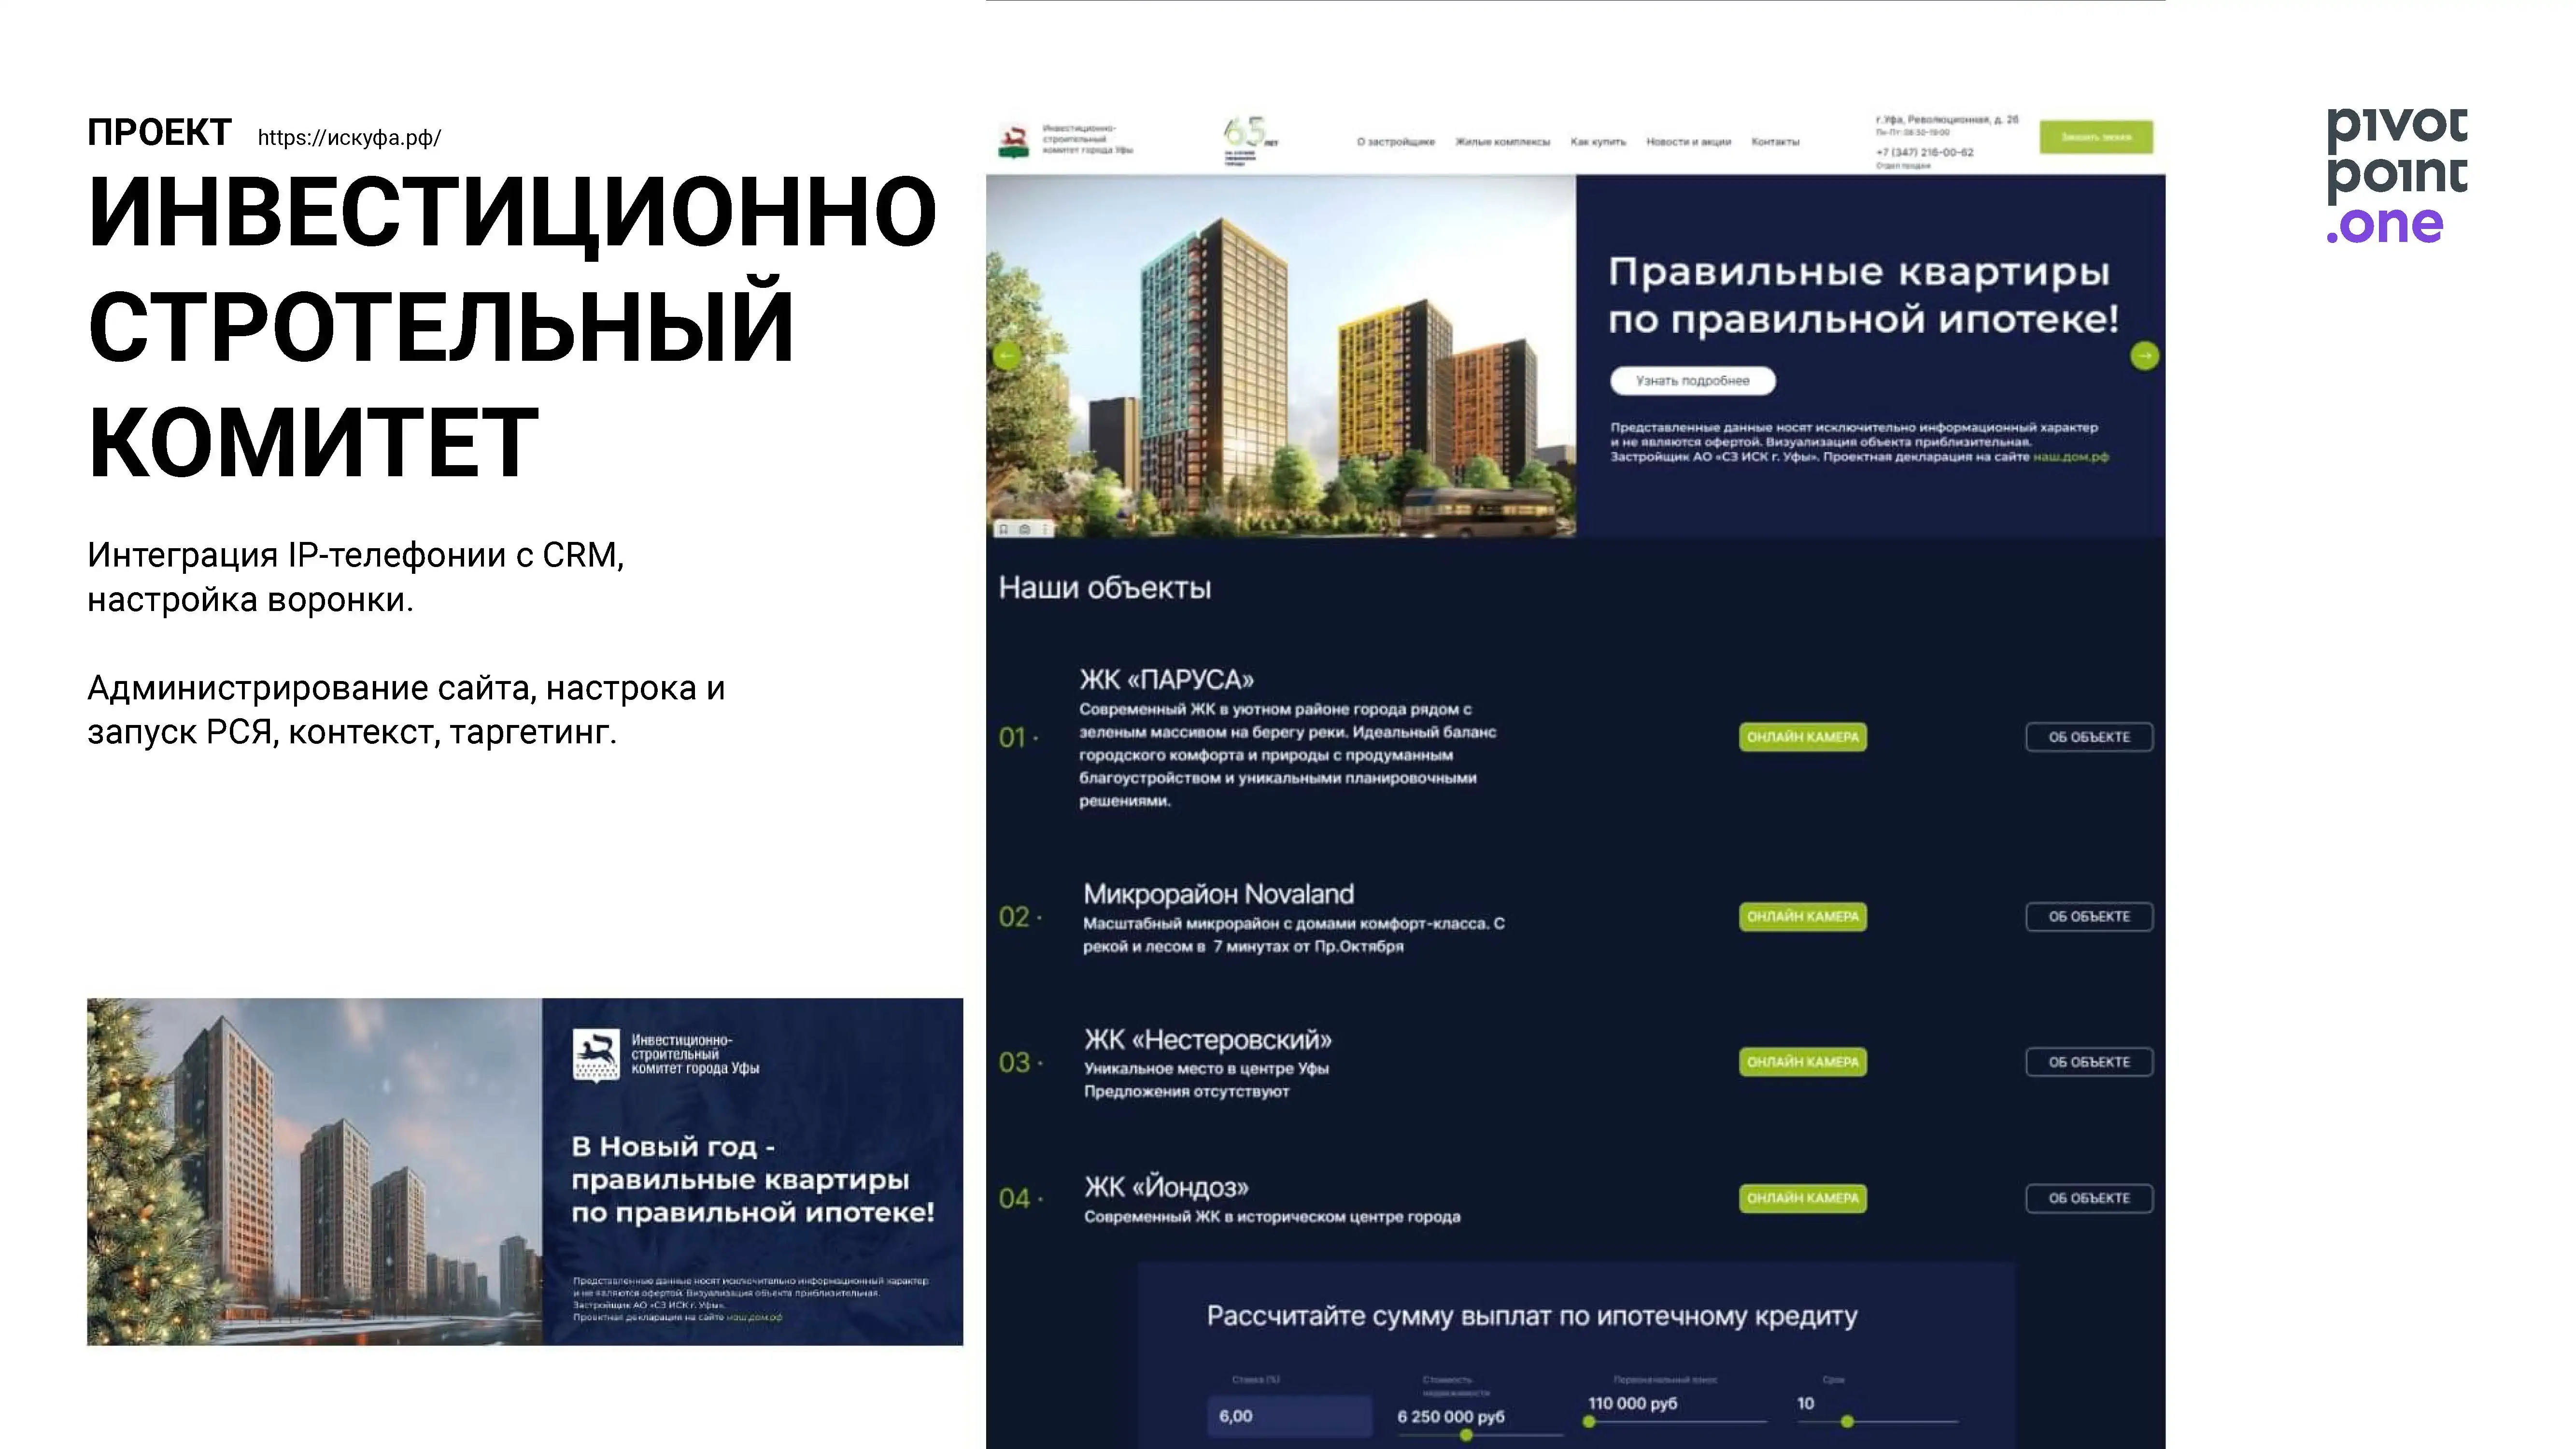Viewport: 2576px width, 1449px height.
Task: Open «Контакты» in the site header
Action: pyautogui.click(x=1775, y=142)
